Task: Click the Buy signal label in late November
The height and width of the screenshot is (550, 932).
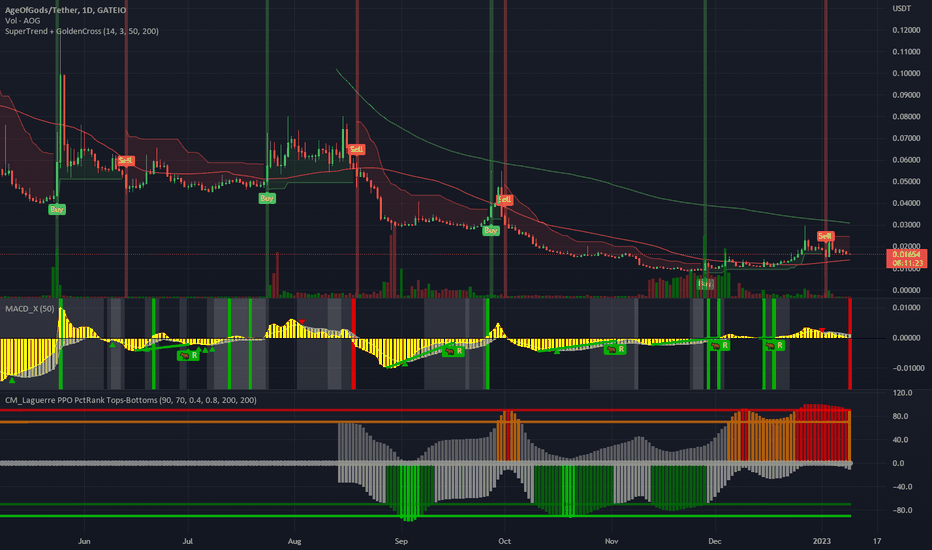Action: [706, 284]
